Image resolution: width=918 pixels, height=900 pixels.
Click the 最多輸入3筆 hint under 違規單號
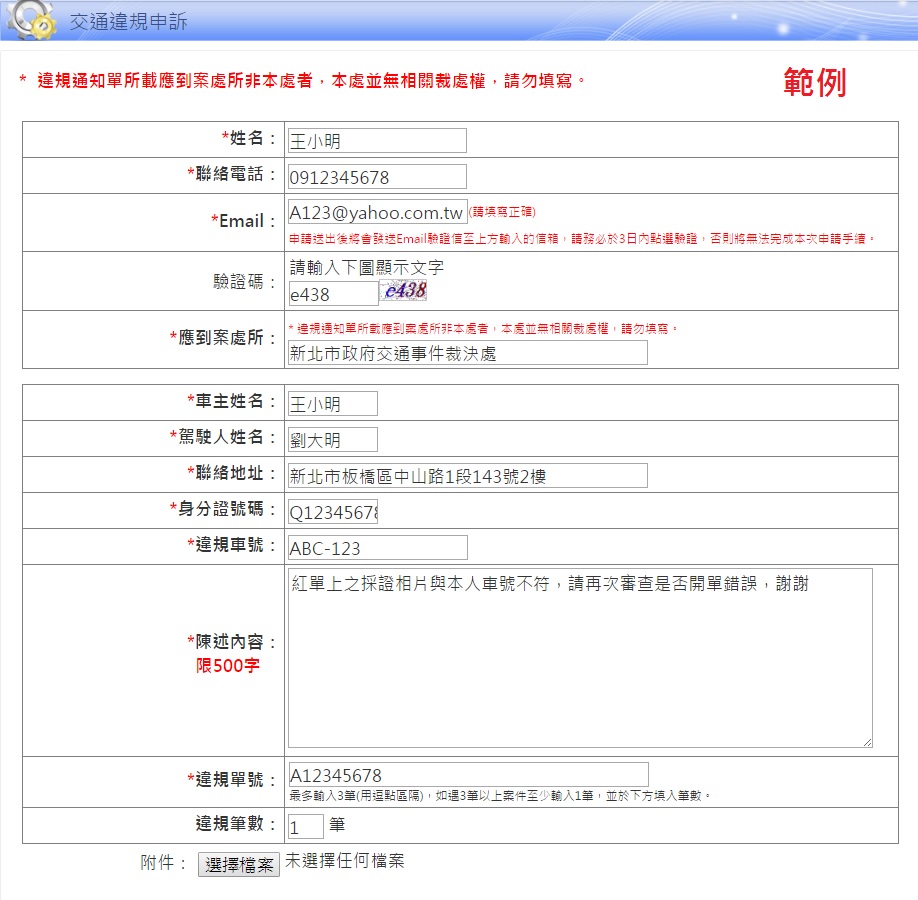pyautogui.click(x=500, y=795)
